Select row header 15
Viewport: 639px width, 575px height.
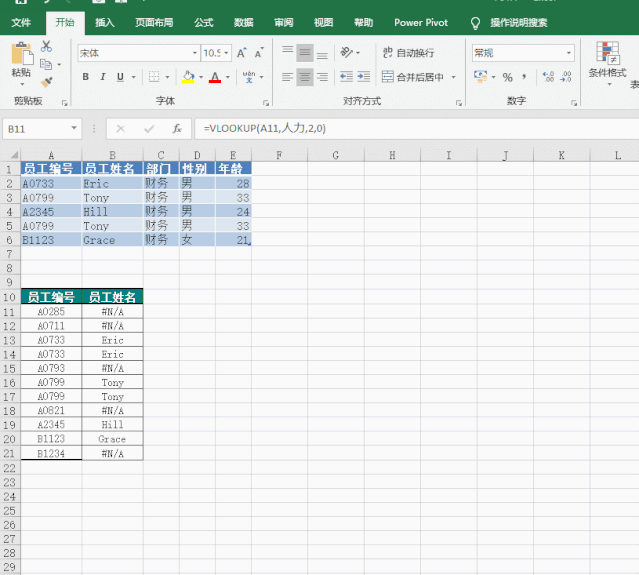pyautogui.click(x=10, y=368)
